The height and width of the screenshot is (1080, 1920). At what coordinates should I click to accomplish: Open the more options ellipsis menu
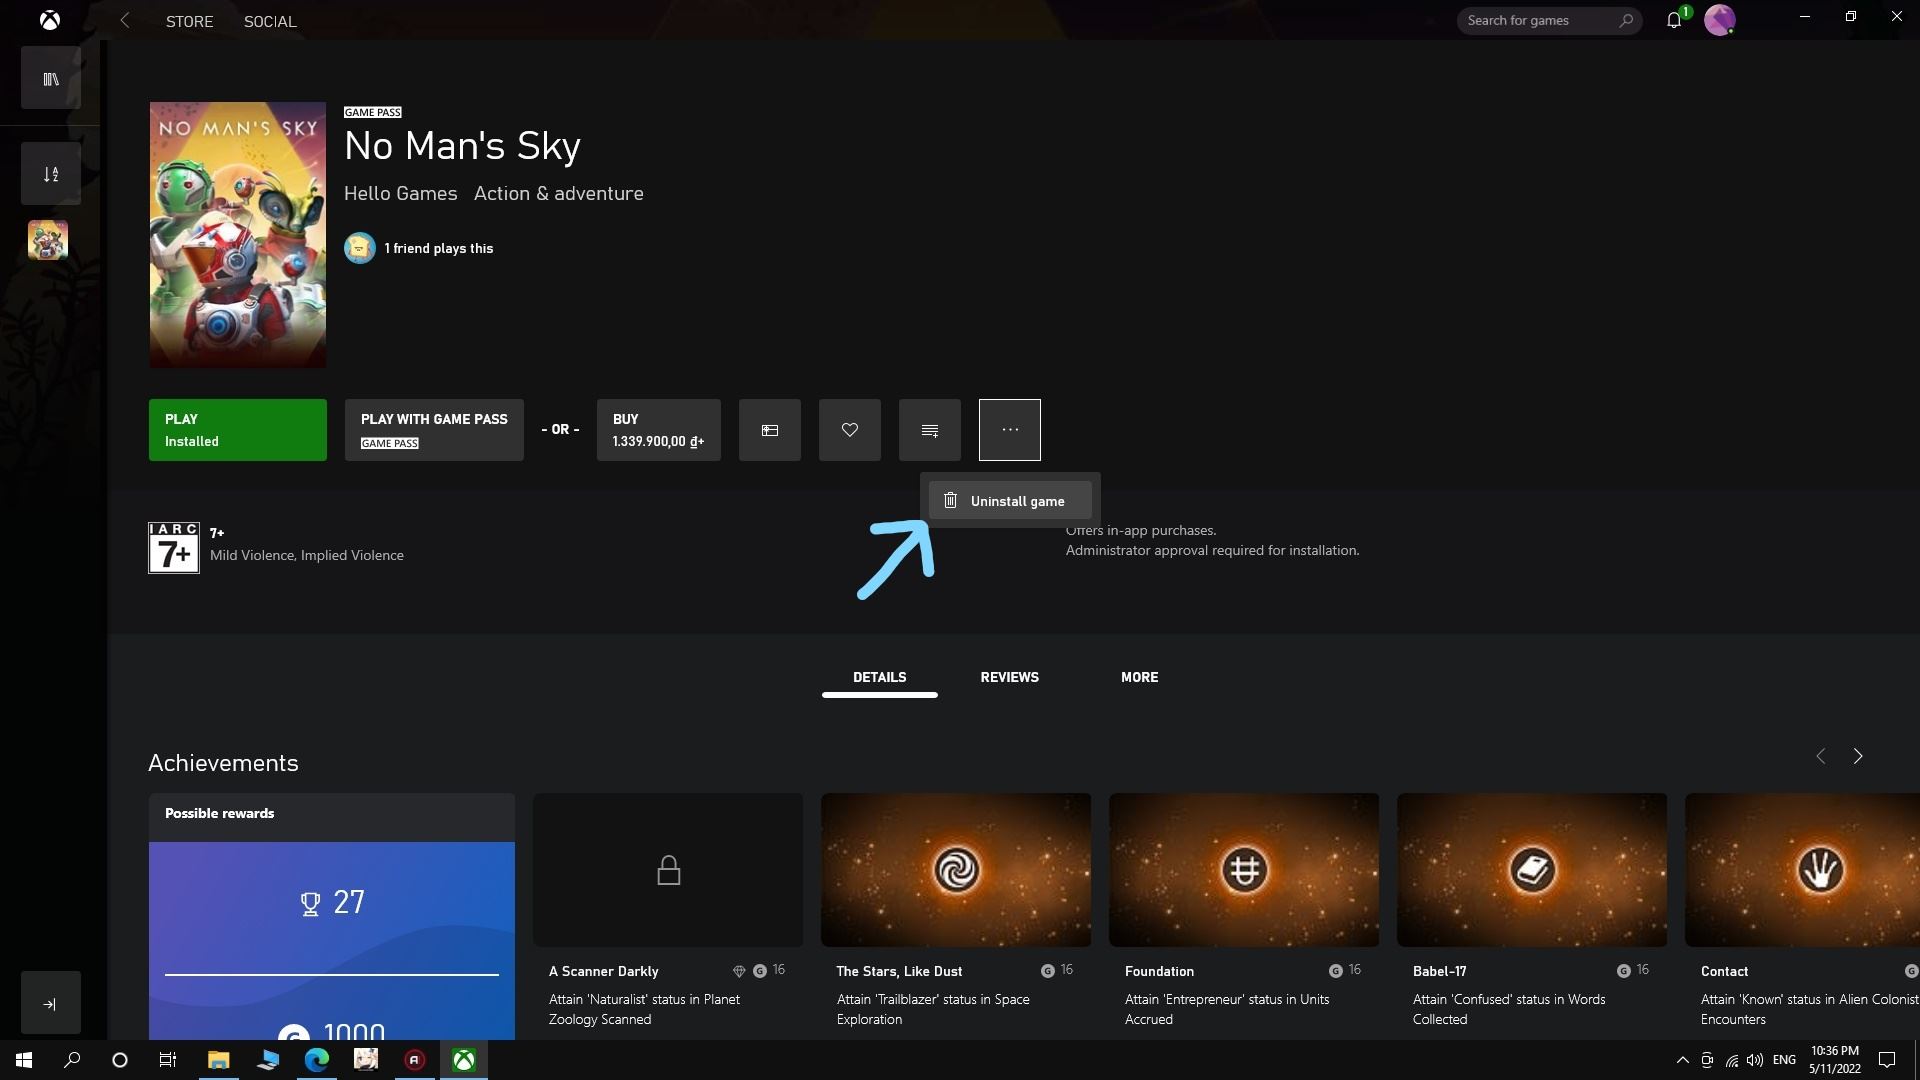[x=1009, y=430]
